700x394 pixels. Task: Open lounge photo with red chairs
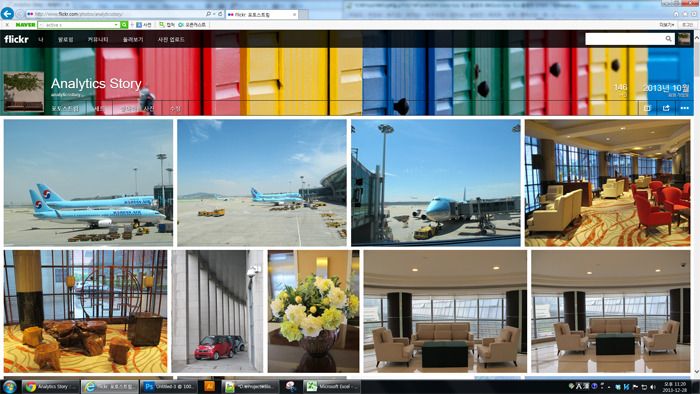(608, 182)
